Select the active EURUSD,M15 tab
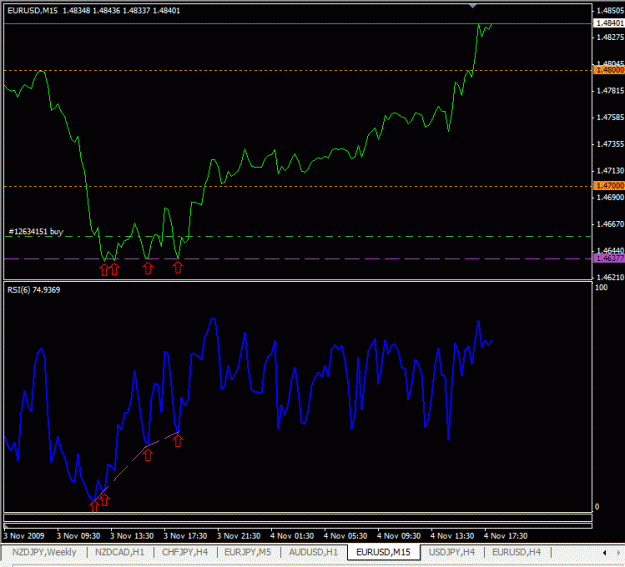Image resolution: width=625 pixels, height=567 pixels. coord(383,552)
